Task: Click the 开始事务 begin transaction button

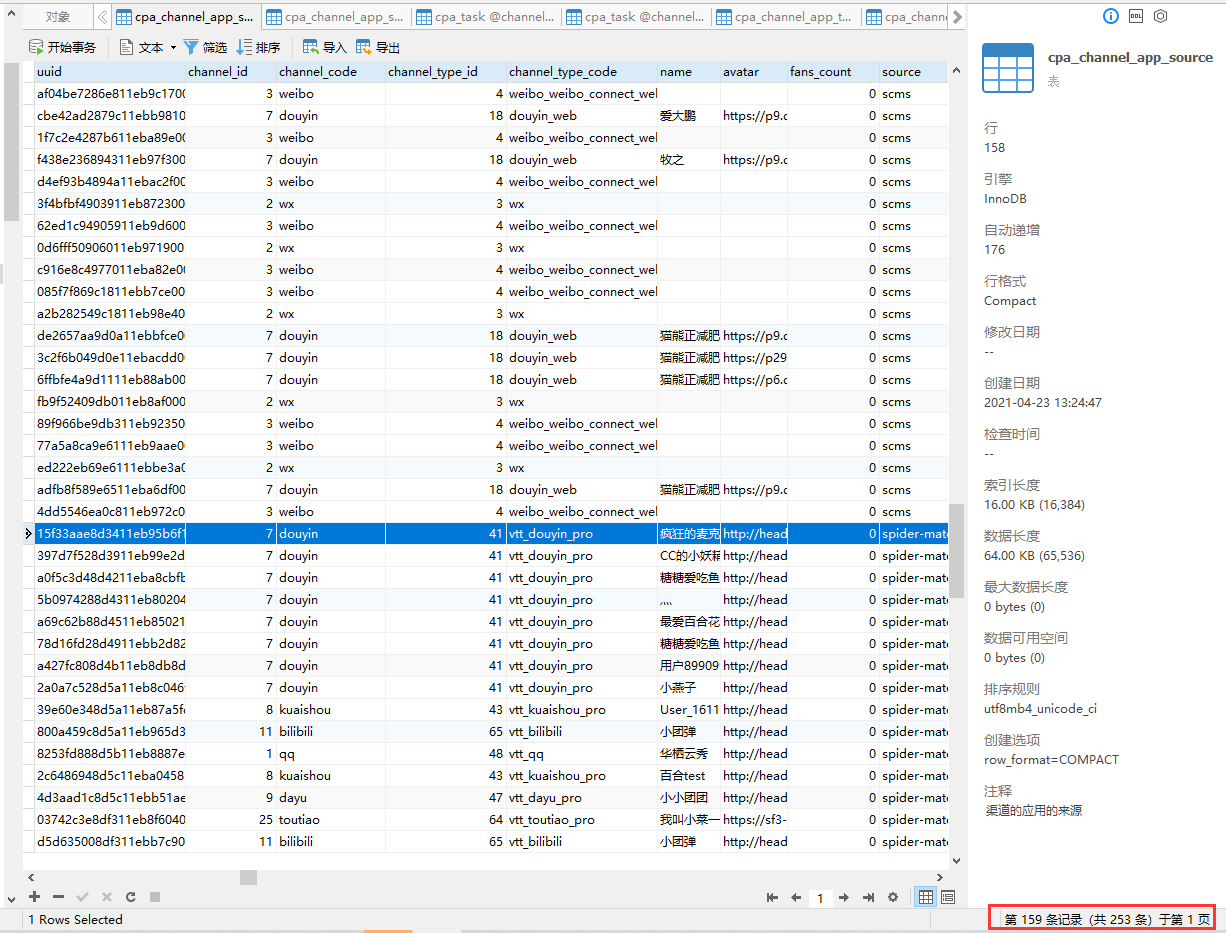Action: coord(63,47)
